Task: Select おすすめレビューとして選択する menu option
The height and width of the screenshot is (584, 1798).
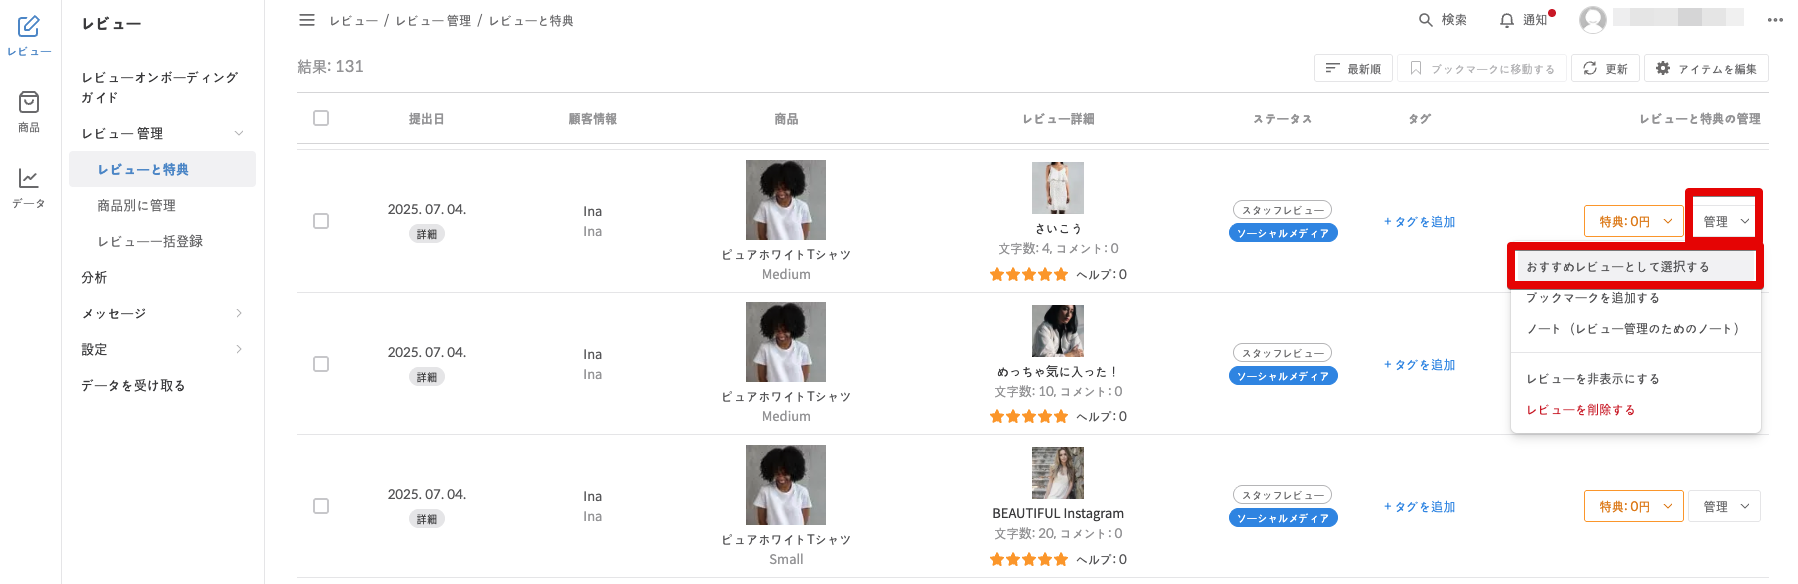Action: (1617, 267)
